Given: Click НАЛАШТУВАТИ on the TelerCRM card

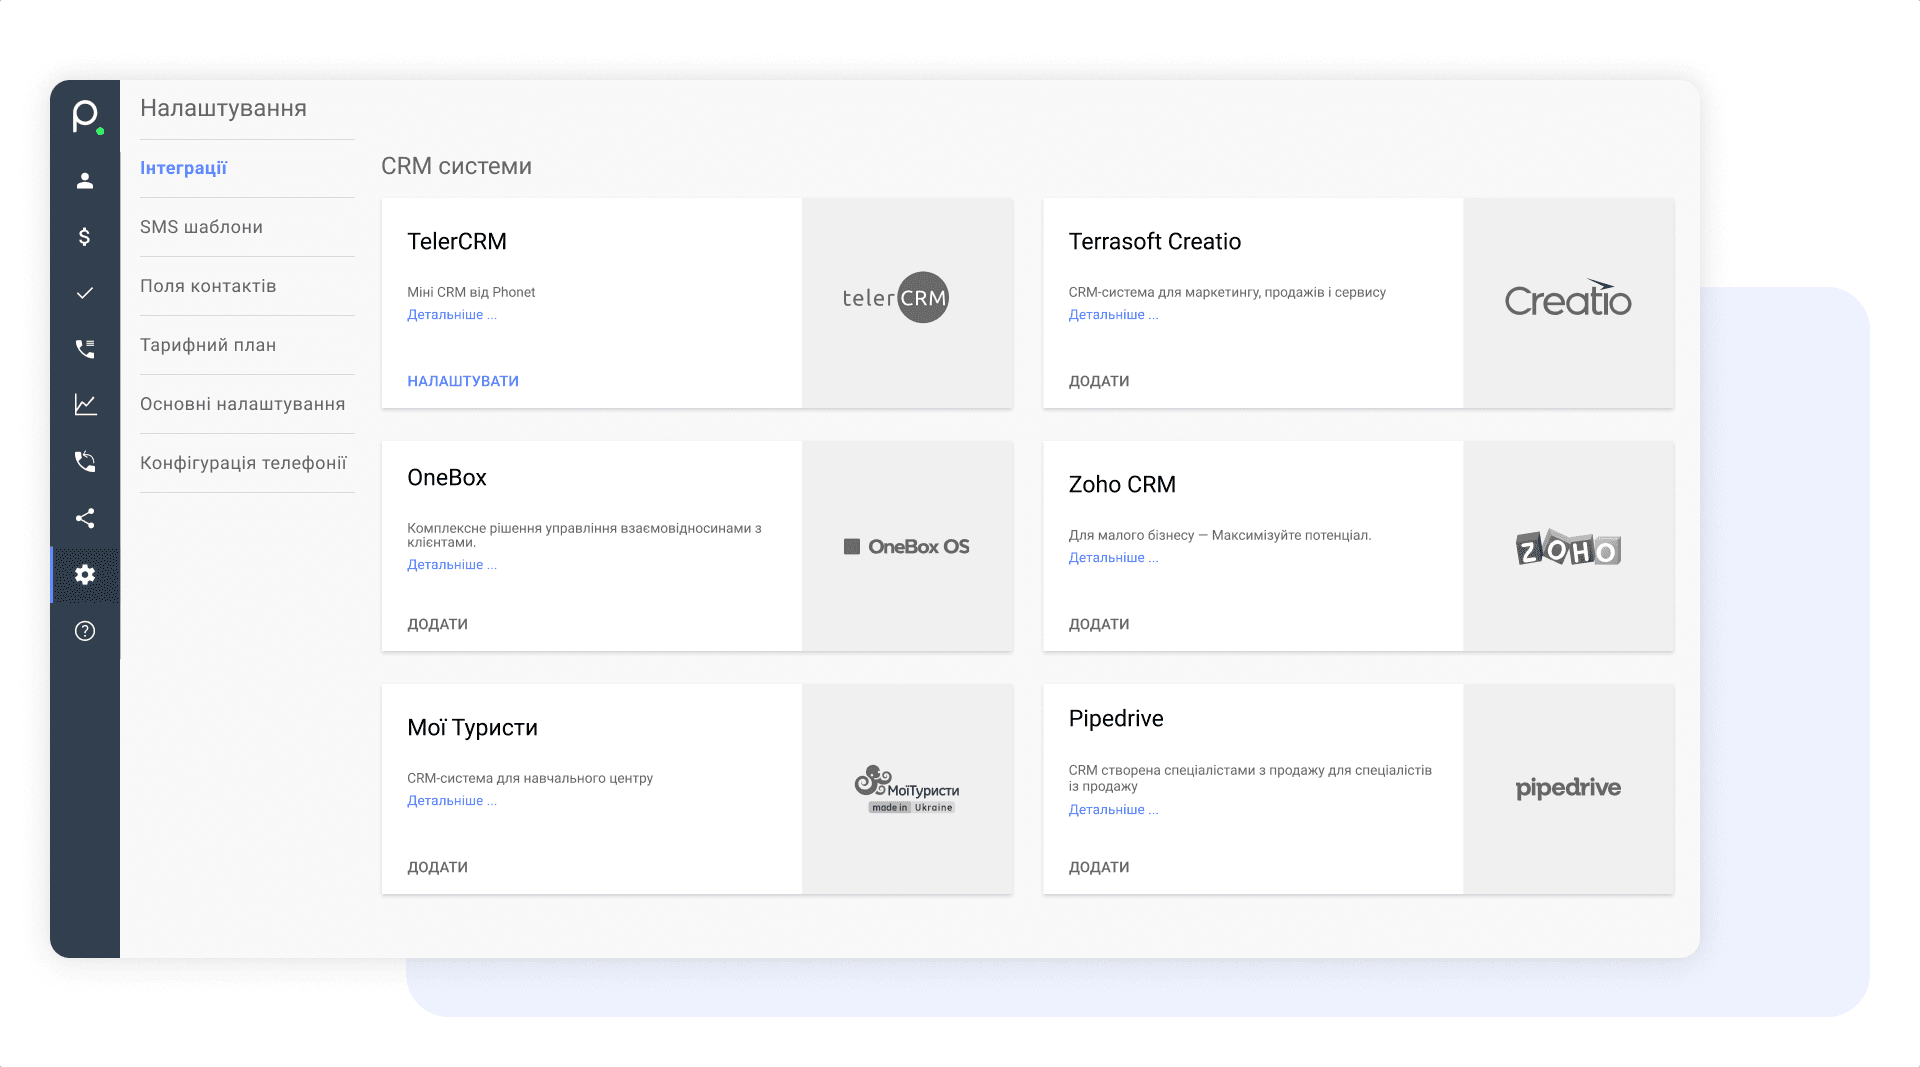Looking at the screenshot, I should (463, 381).
